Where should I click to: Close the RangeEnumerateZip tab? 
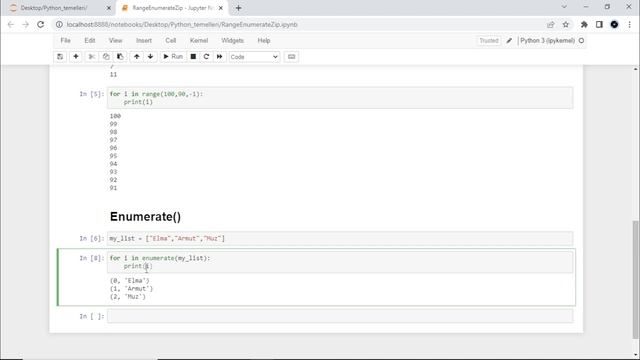(x=221, y=8)
